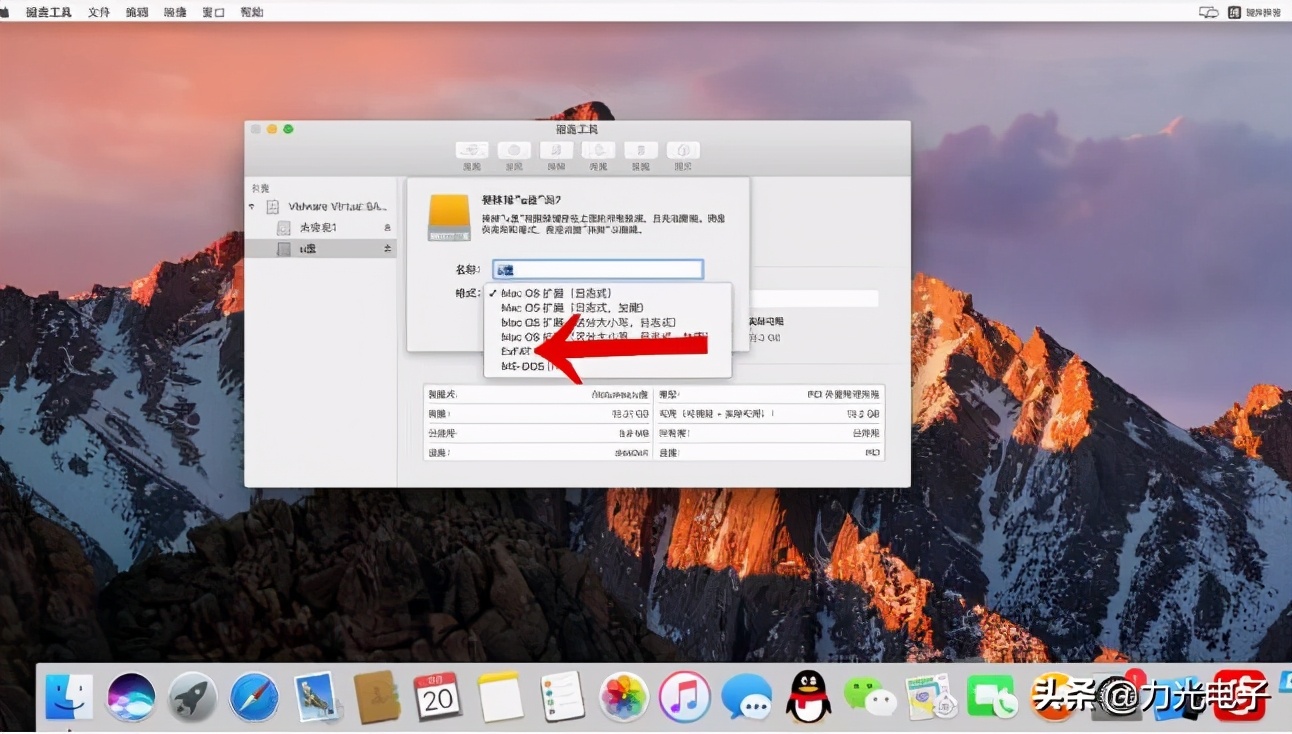Open the iTunes music icon in Dock
1292x734 pixels.
[x=685, y=696]
